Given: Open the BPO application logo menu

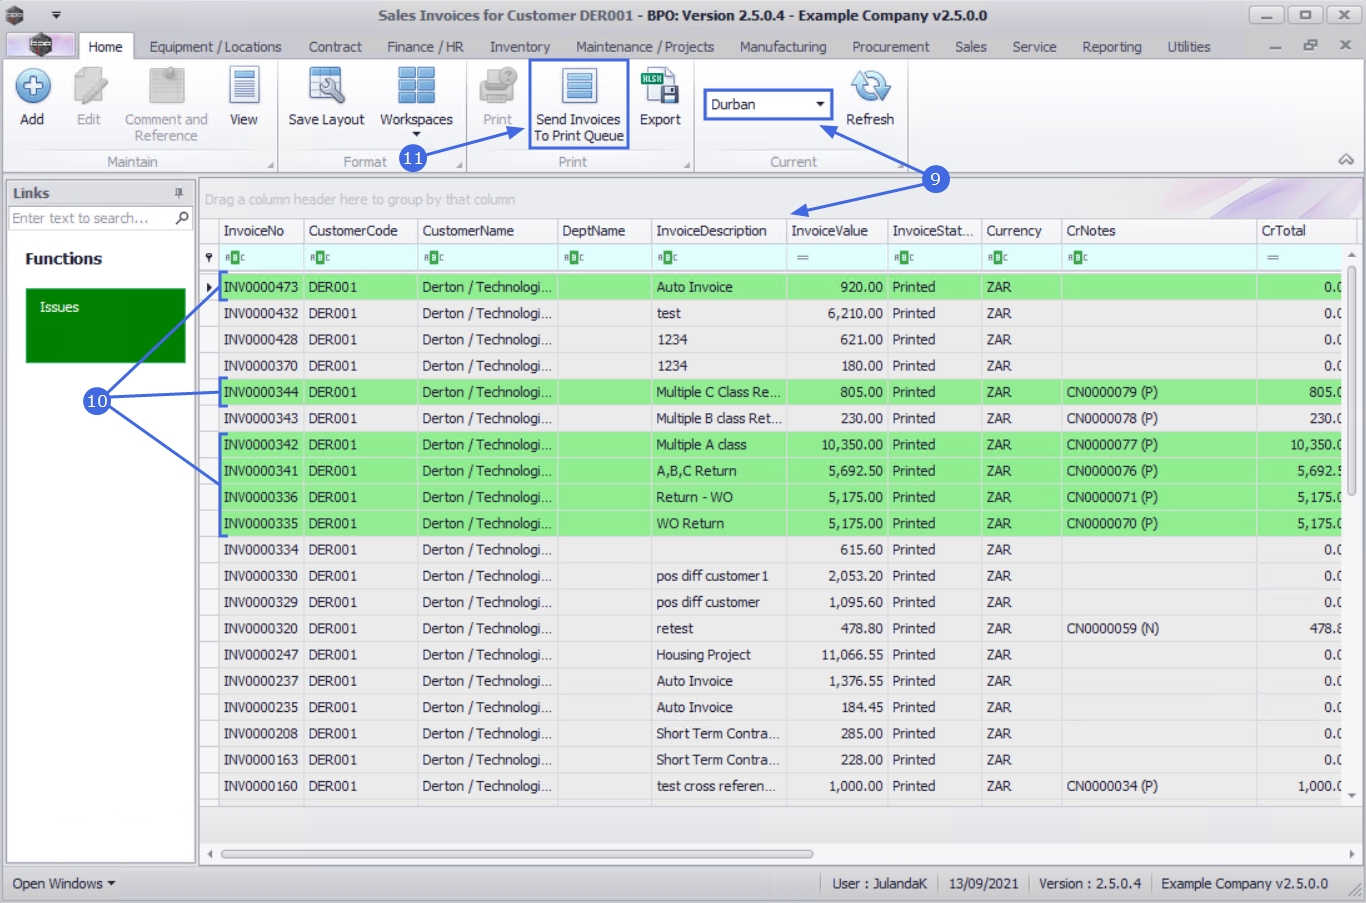Looking at the screenshot, I should point(40,45).
